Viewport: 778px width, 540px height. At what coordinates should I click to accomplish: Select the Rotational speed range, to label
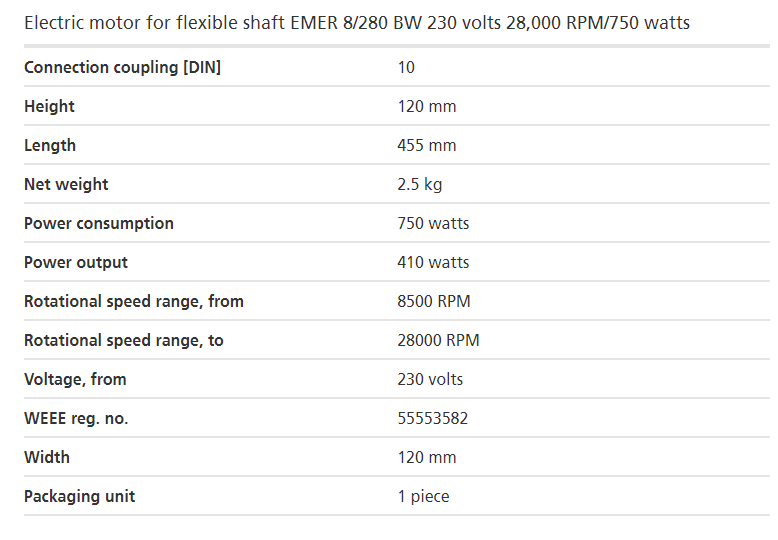(x=124, y=340)
